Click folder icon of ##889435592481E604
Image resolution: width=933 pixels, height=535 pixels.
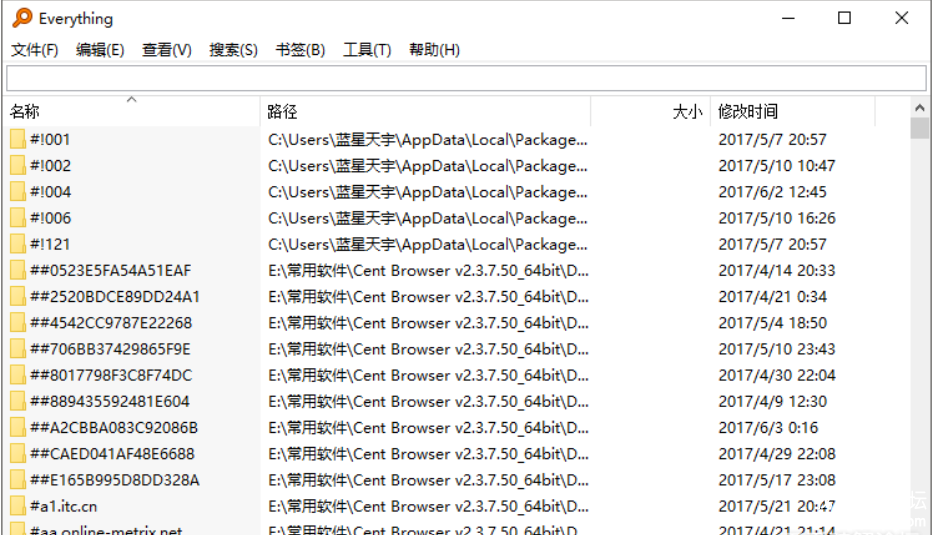pyautogui.click(x=18, y=401)
